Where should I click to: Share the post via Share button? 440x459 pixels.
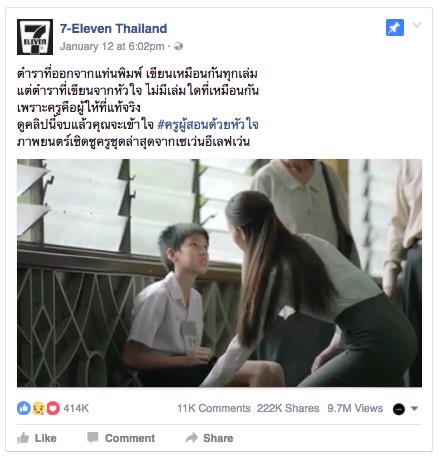tap(209, 438)
